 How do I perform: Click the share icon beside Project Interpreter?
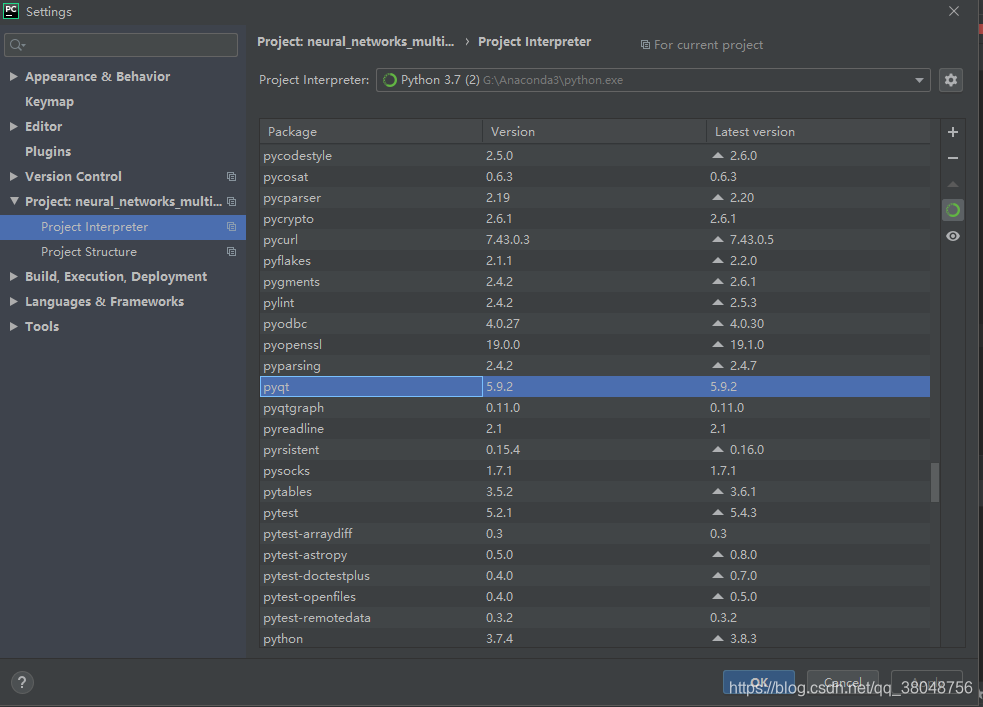pyautogui.click(x=231, y=227)
